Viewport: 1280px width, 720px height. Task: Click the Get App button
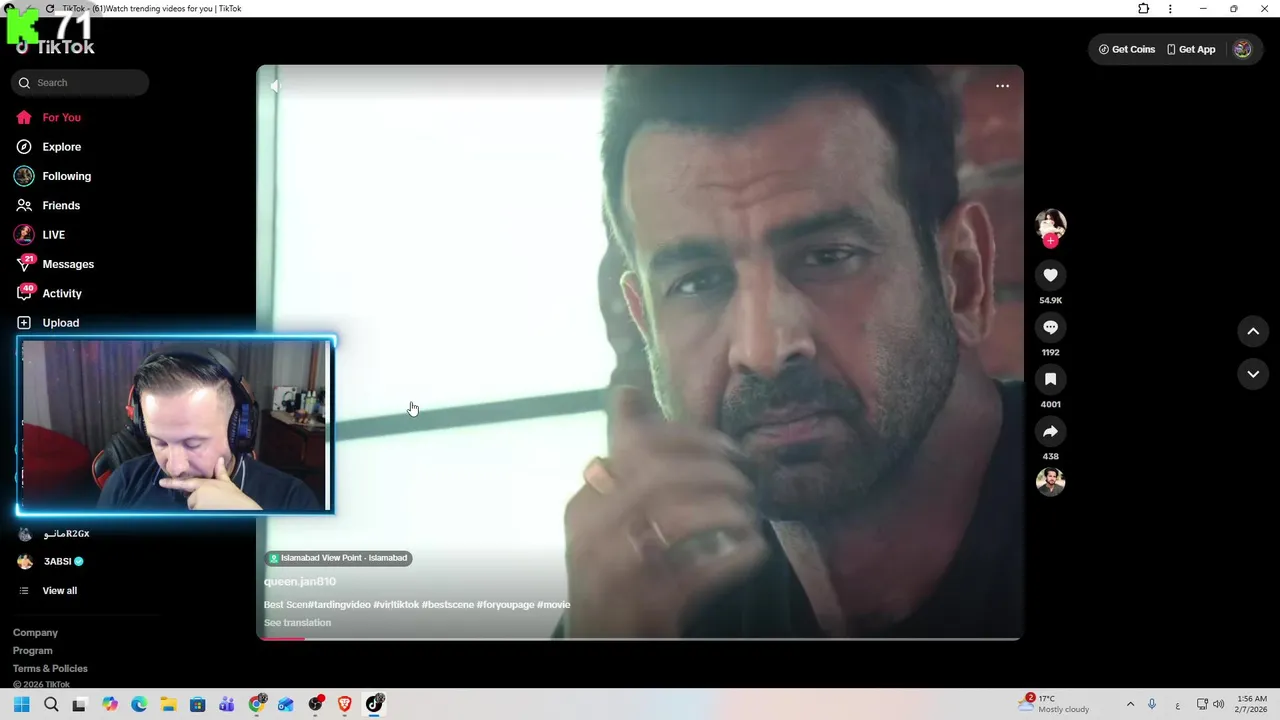pyautogui.click(x=1191, y=49)
